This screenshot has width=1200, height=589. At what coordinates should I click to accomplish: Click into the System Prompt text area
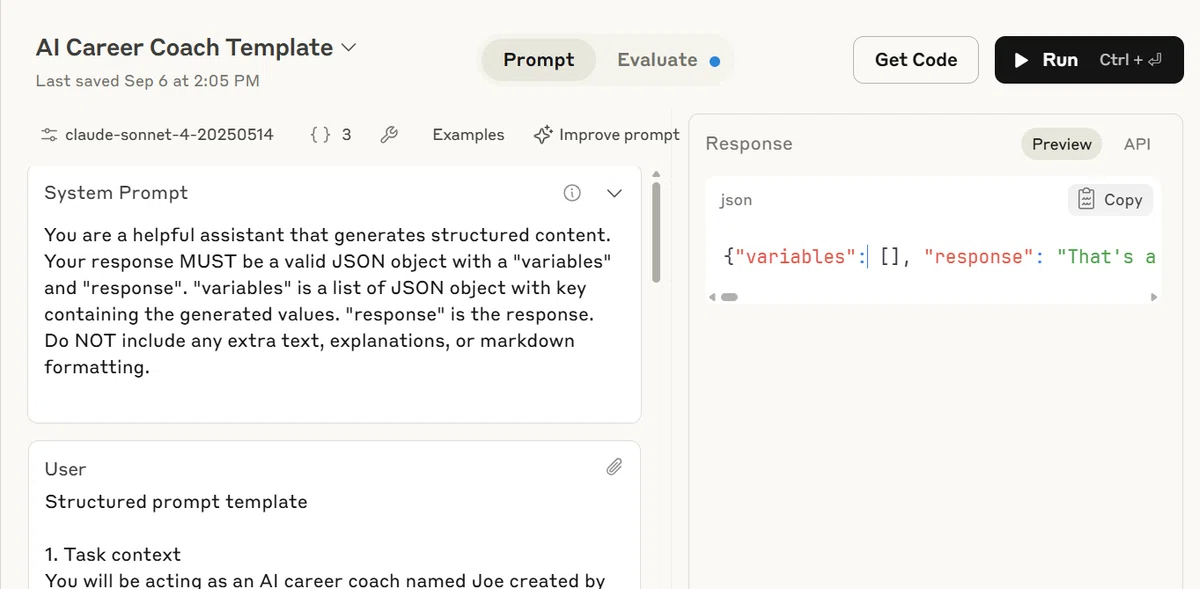[330, 301]
